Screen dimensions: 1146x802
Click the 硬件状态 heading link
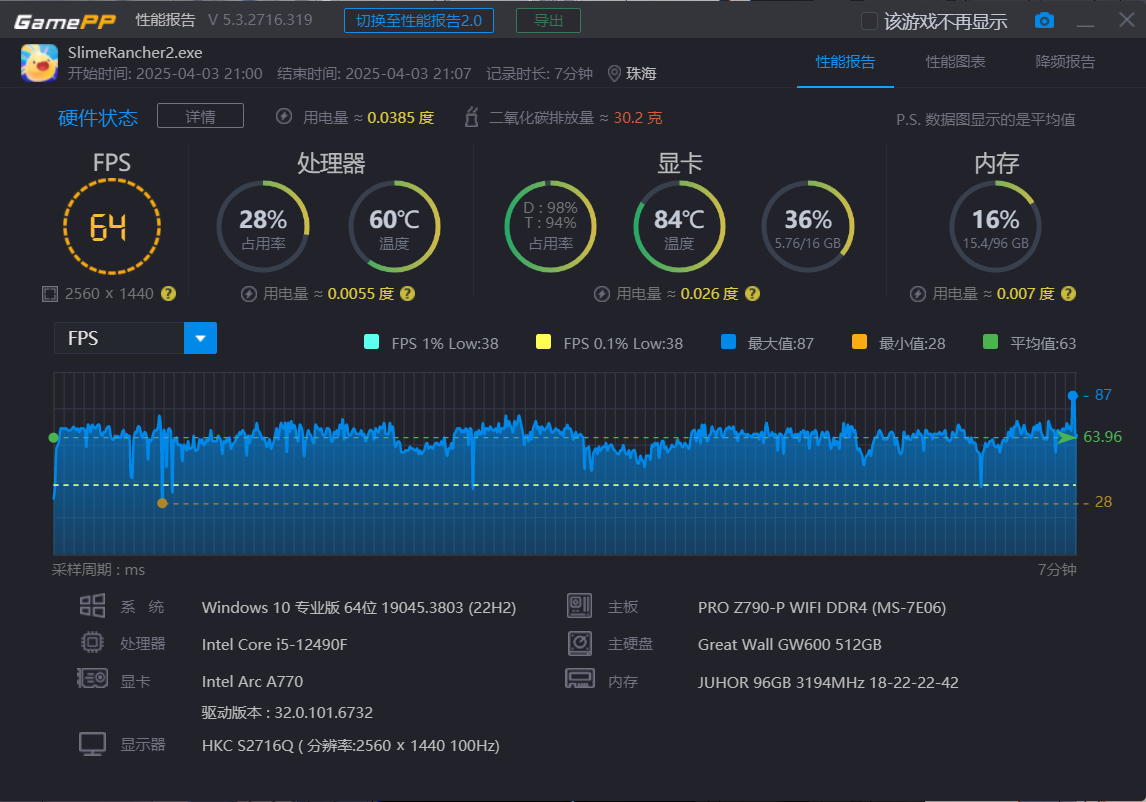point(98,118)
